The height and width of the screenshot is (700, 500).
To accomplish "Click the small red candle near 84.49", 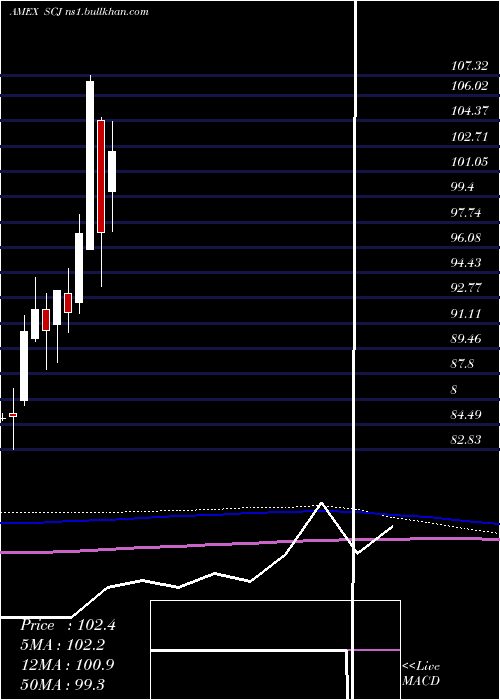I will 13,415.
